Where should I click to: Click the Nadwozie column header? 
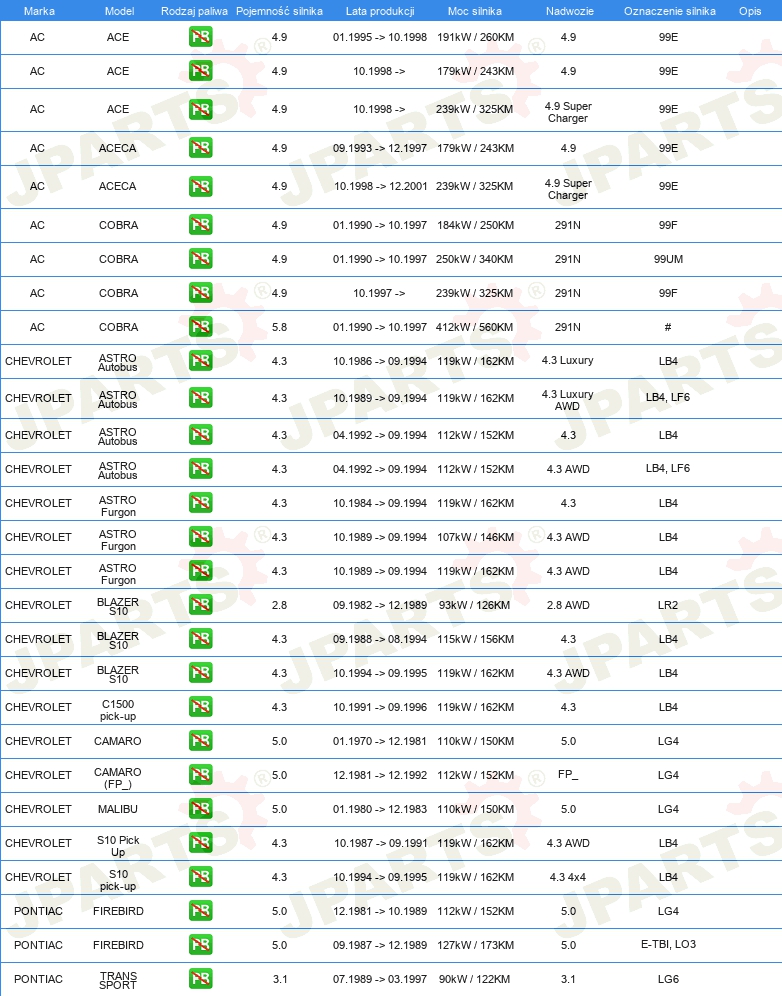coord(570,11)
